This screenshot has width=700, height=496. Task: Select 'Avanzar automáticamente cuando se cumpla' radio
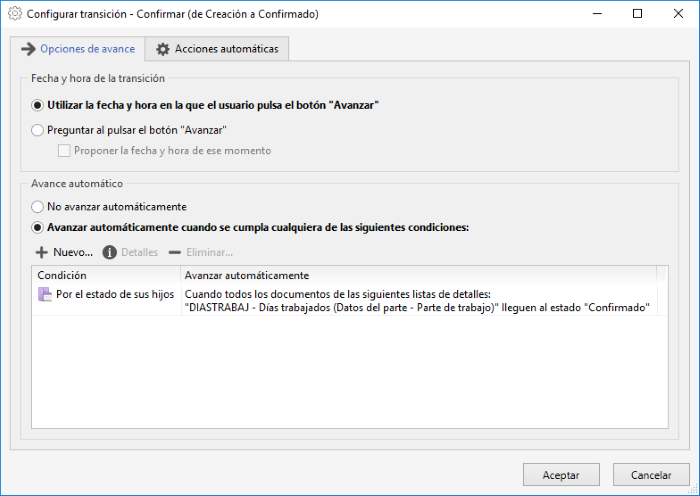click(x=38, y=228)
